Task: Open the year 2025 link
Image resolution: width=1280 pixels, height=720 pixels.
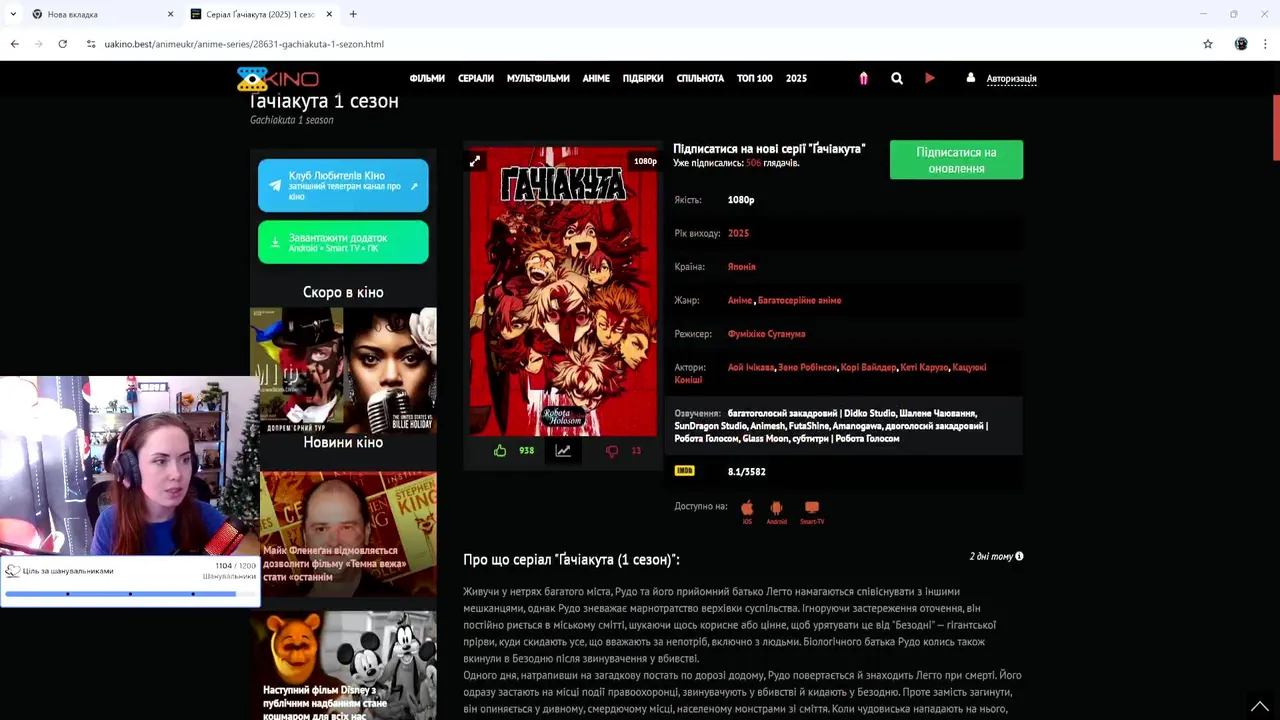Action: pos(738,233)
